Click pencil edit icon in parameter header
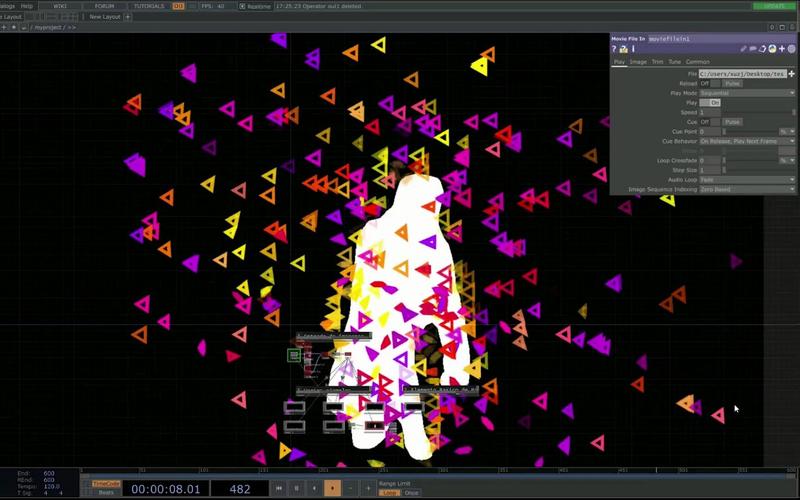800x500 pixels. pyautogui.click(x=744, y=49)
